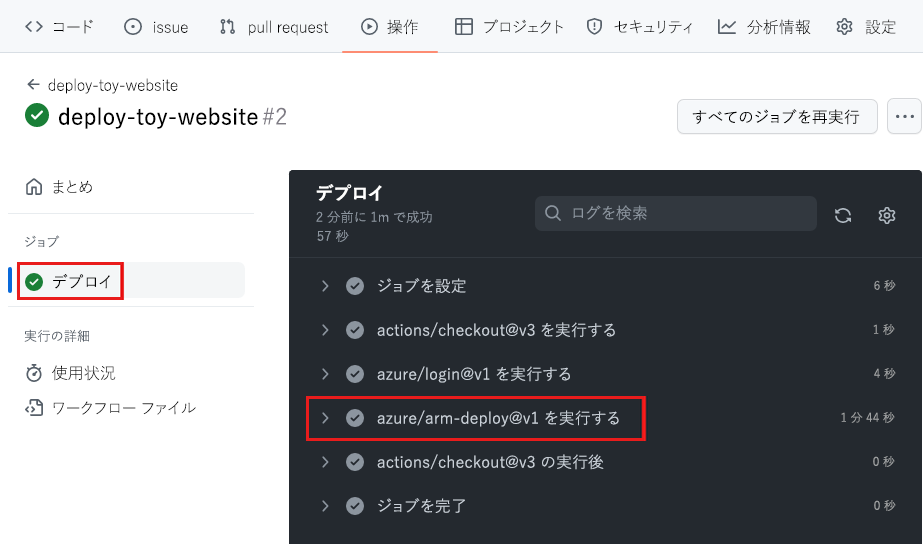The height and width of the screenshot is (544, 923).
Task: Click the ジョブを完了 step label
Action: click(421, 505)
